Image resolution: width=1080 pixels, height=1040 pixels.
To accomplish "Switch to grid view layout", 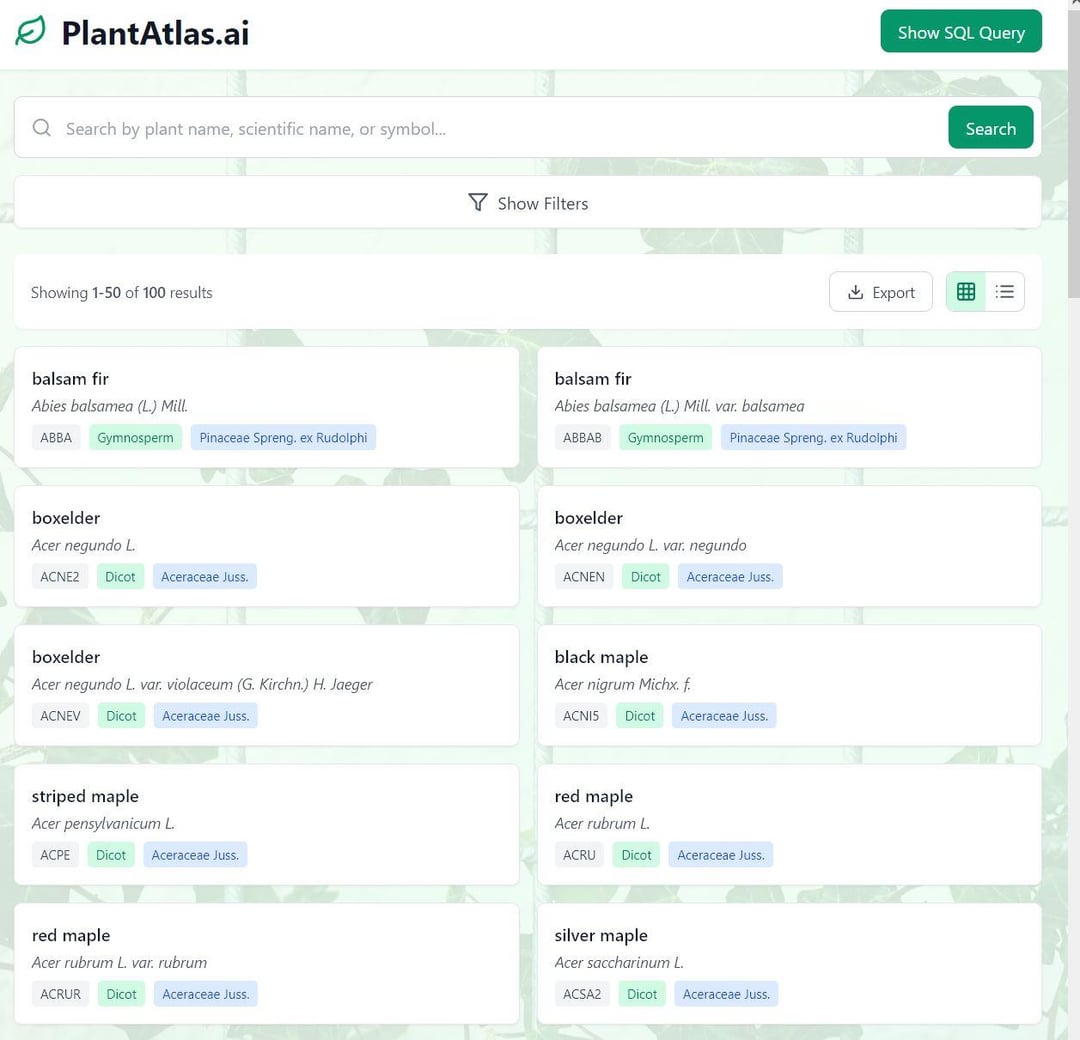I will (x=966, y=292).
